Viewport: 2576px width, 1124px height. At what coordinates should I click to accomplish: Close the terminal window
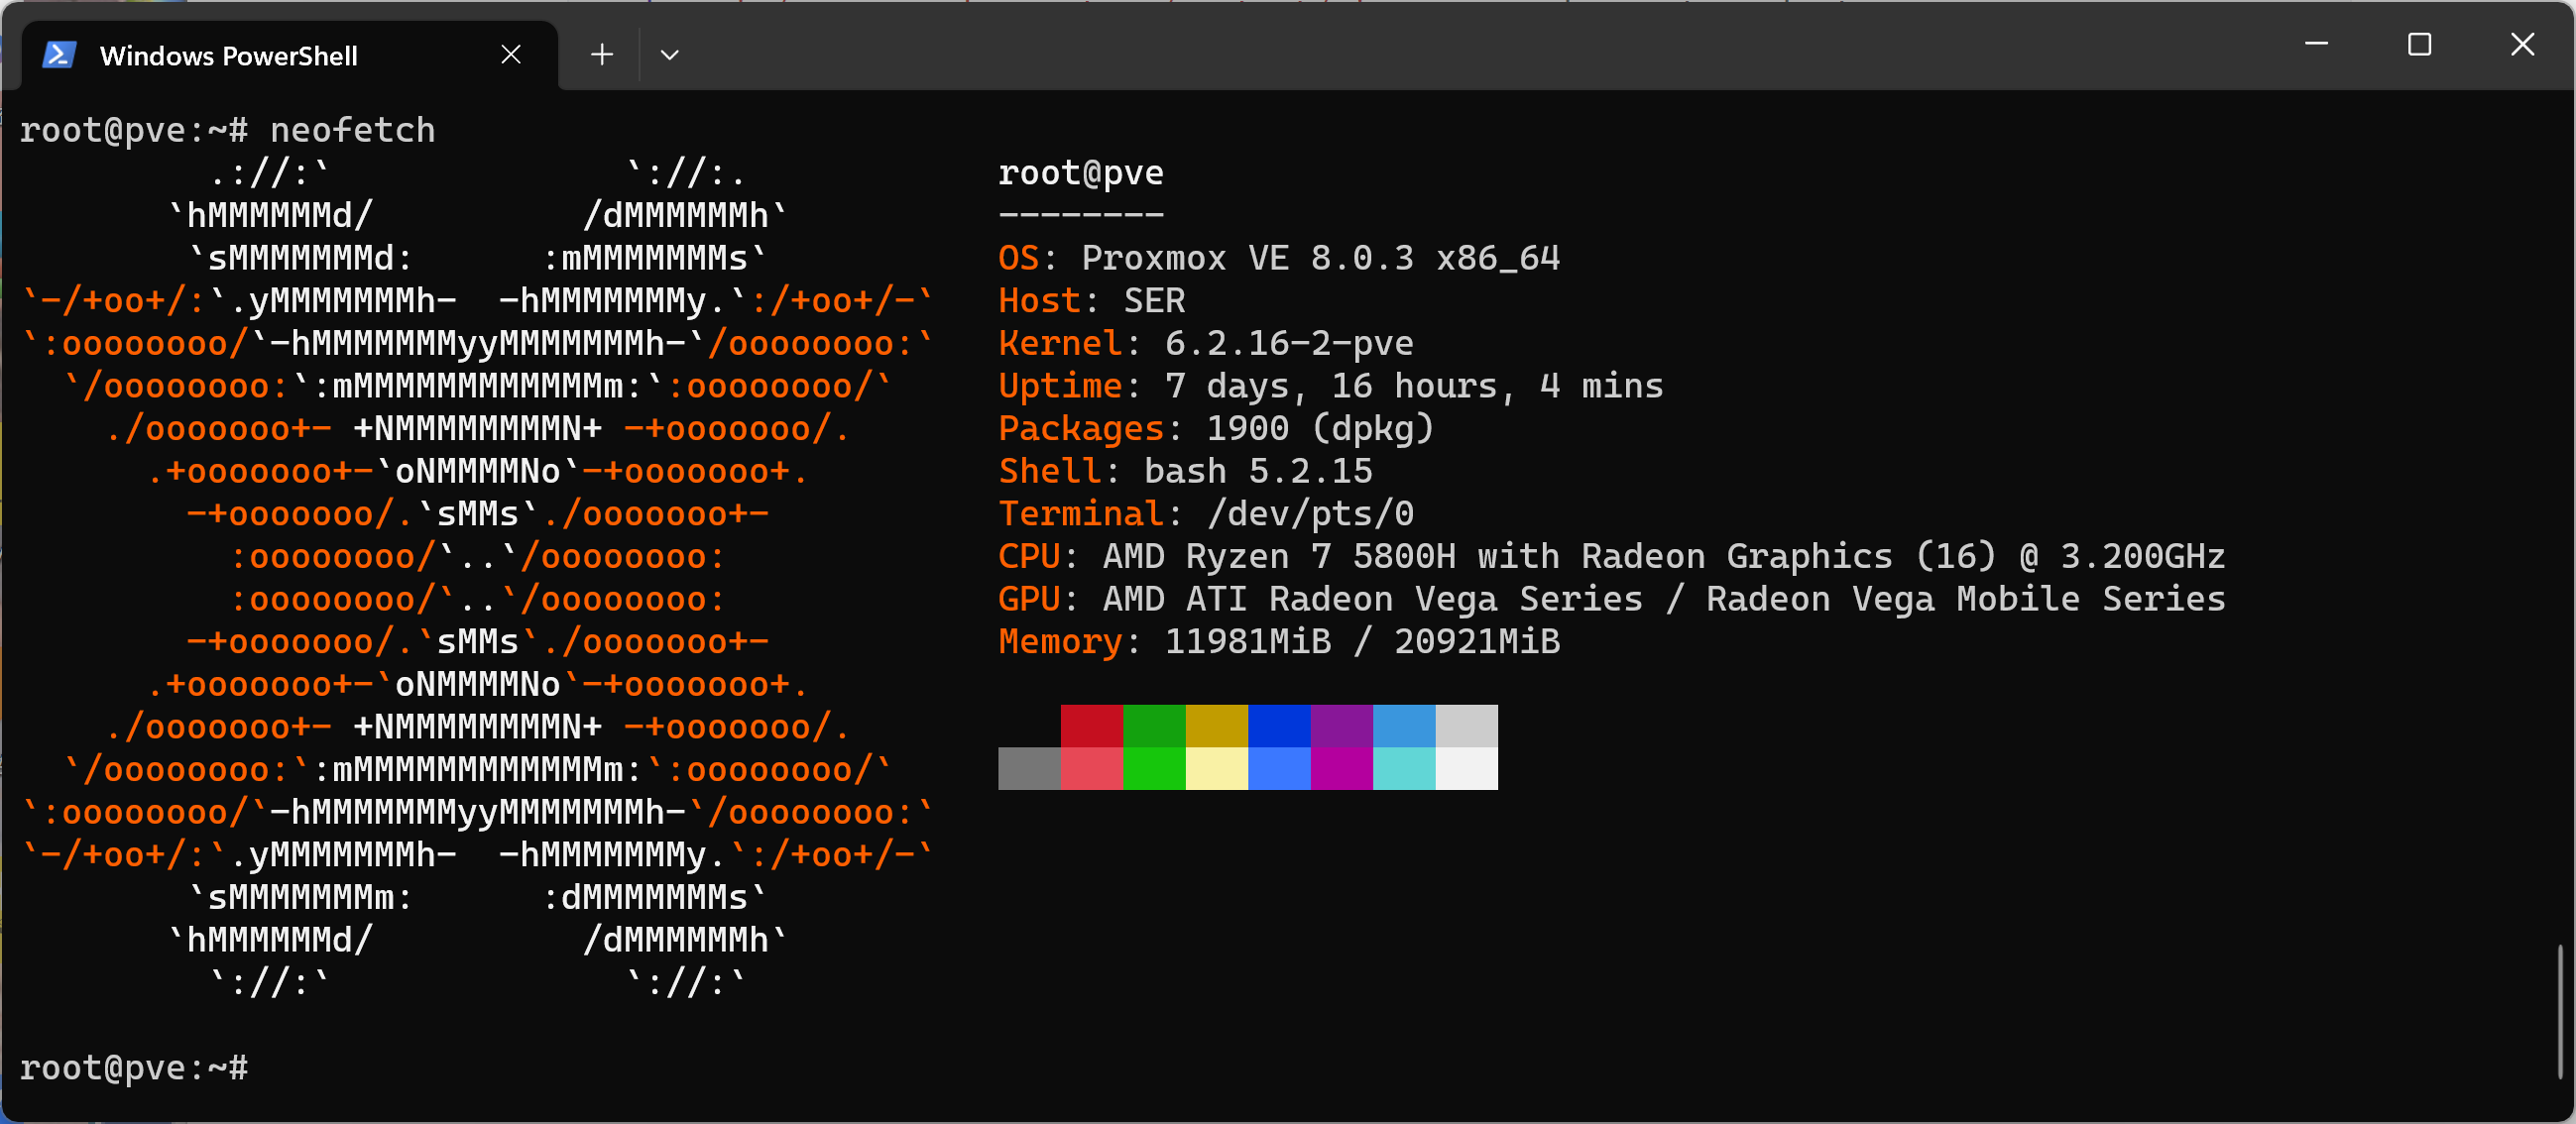pos(2522,45)
